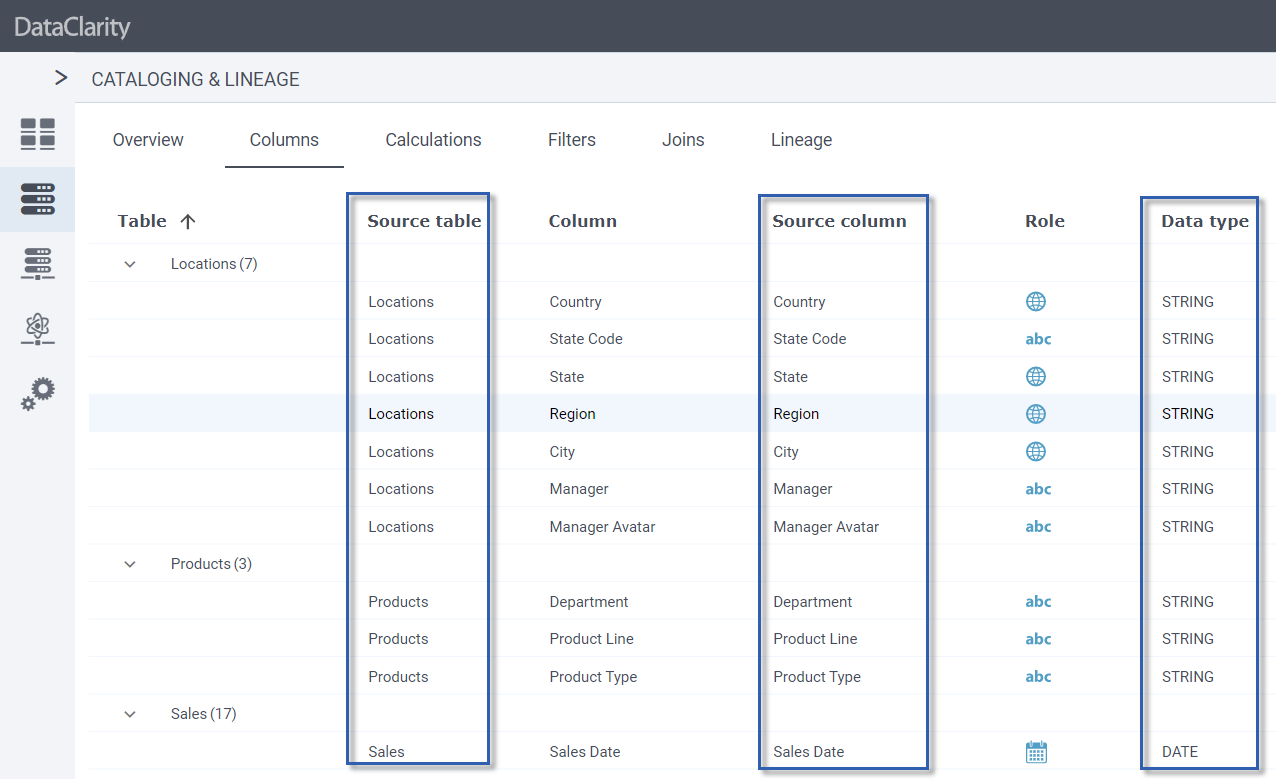The image size is (1276, 779).
Task: Click the Product Type cell in Column
Action: [x=593, y=677]
